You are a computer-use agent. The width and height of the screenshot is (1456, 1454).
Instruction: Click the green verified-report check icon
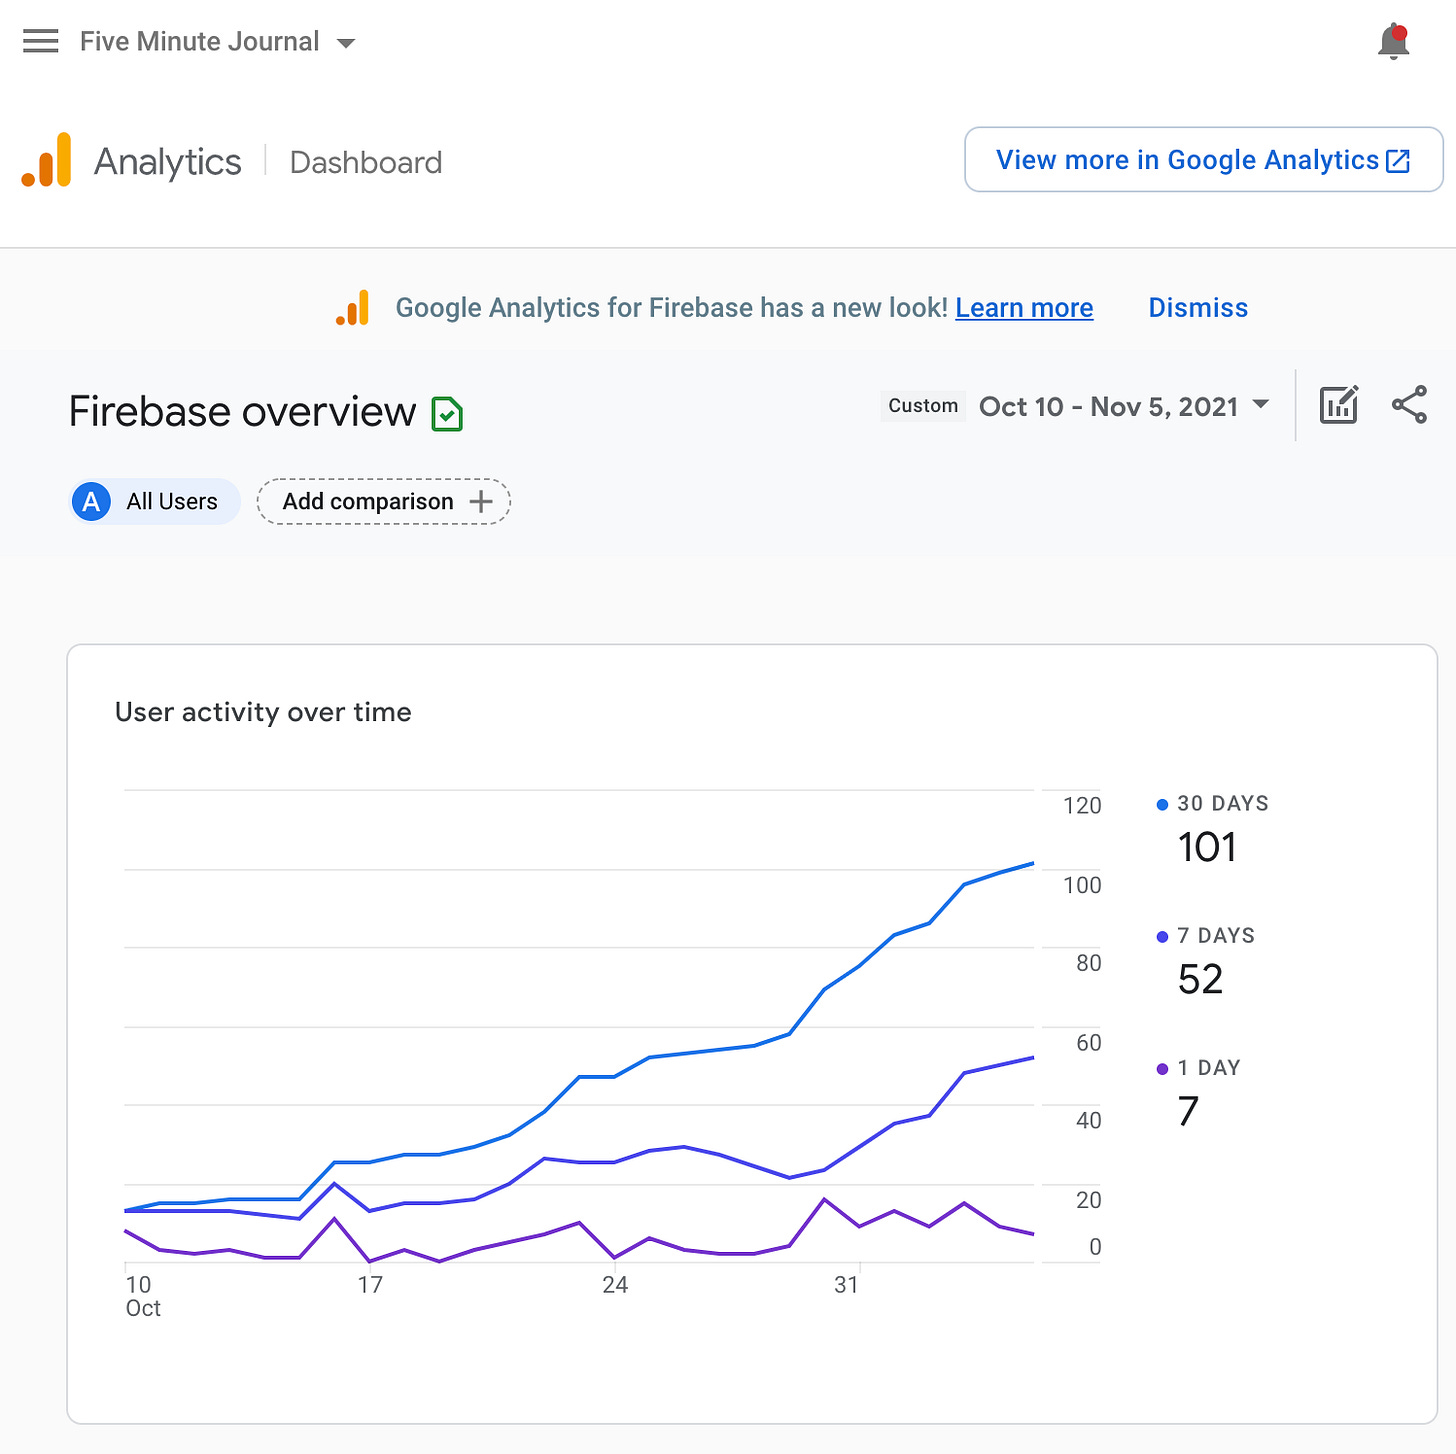[447, 413]
